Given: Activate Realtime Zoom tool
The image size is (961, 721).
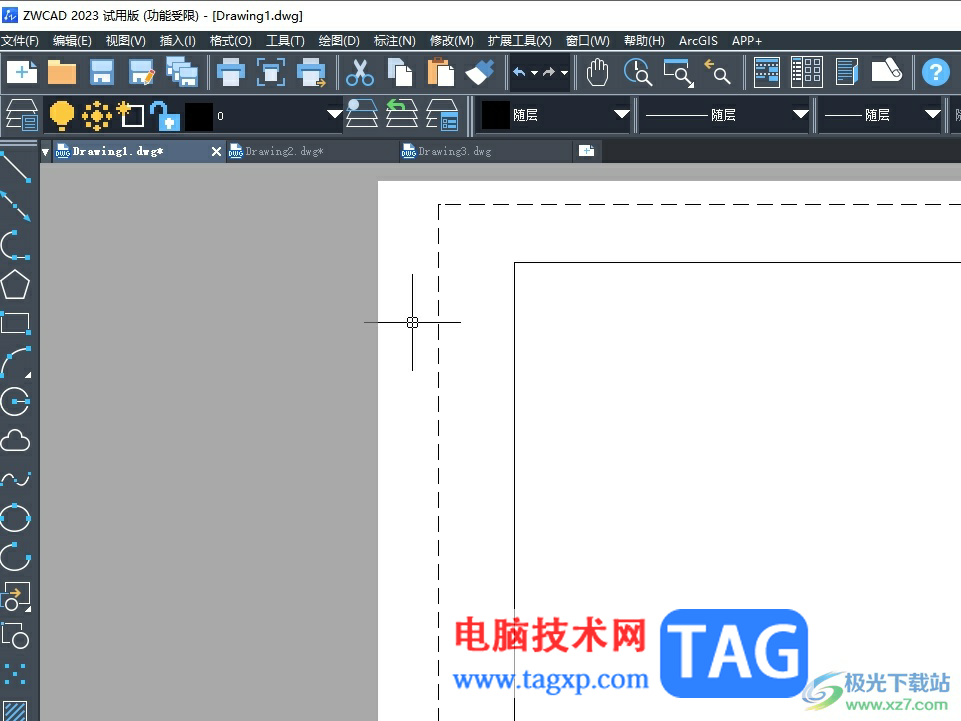Looking at the screenshot, I should click(637, 72).
